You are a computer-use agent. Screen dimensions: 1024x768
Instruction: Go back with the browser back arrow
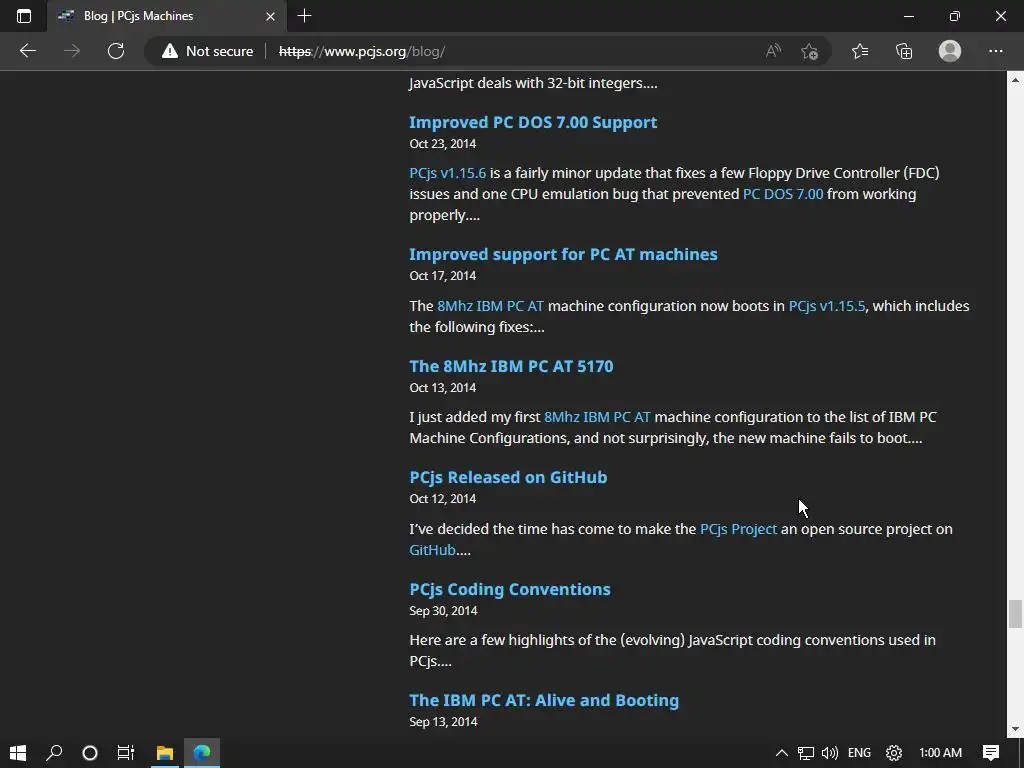tap(27, 51)
